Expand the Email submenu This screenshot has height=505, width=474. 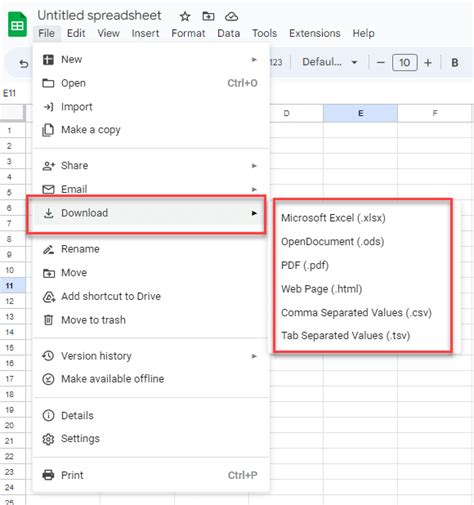click(151, 189)
